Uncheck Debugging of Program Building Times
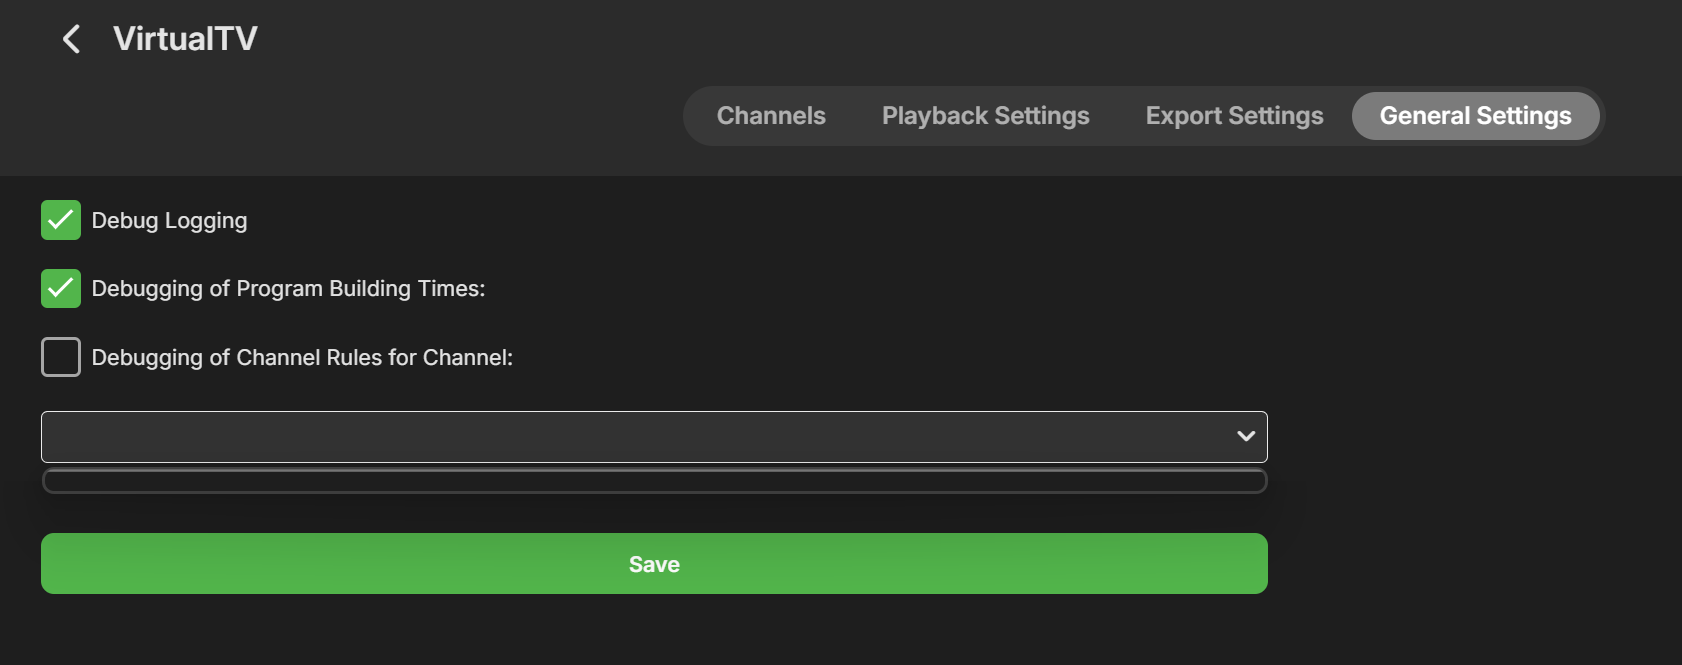Viewport: 1682px width, 665px height. pos(61,288)
